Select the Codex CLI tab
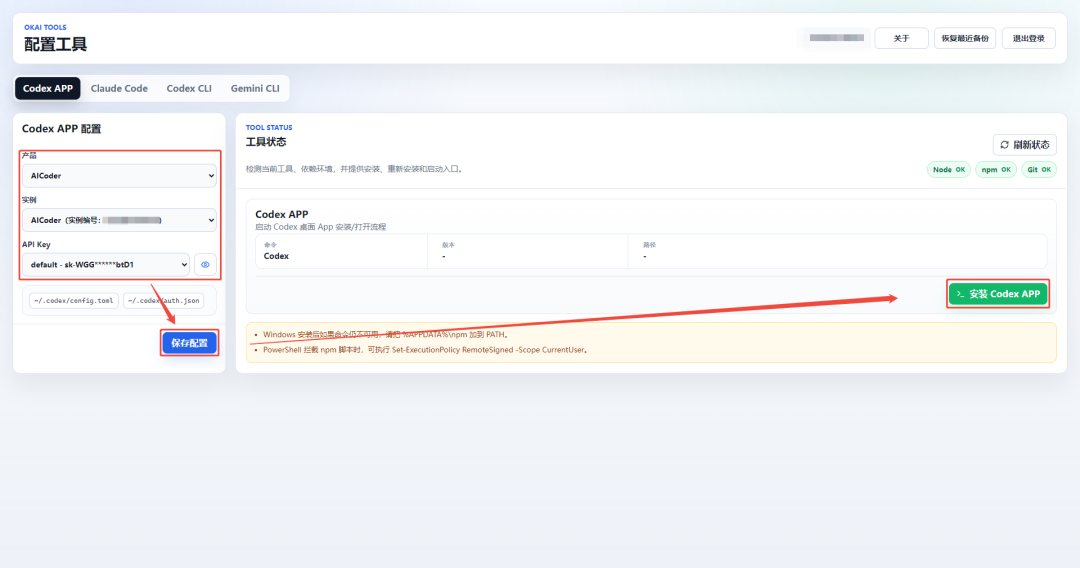This screenshot has width=1080, height=568. coord(189,88)
